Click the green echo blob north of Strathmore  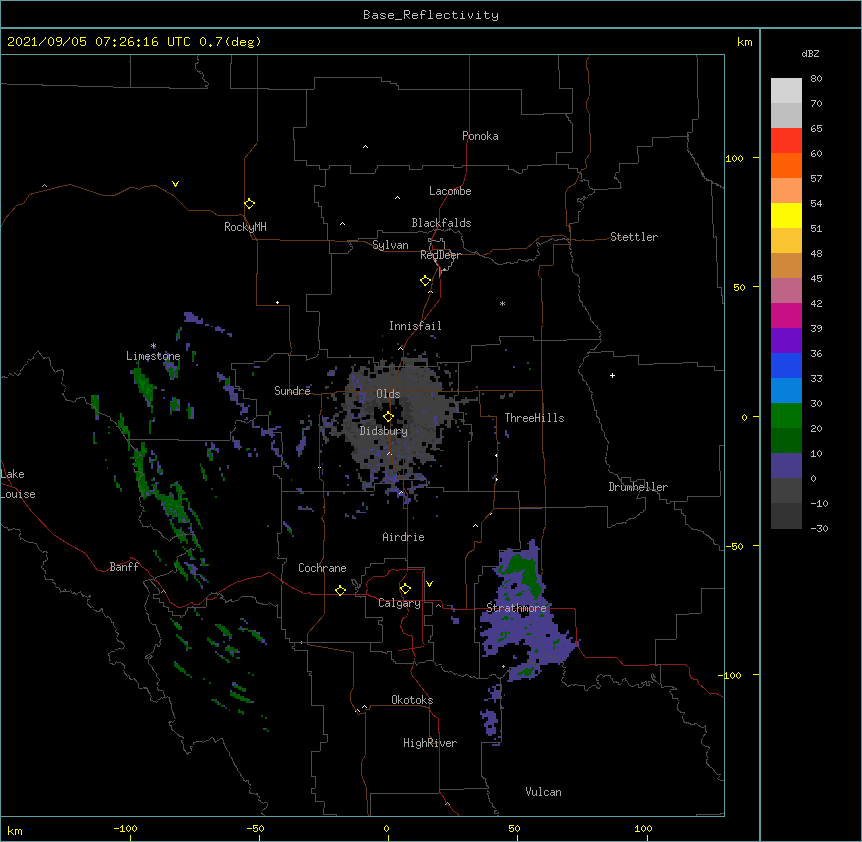tap(524, 572)
